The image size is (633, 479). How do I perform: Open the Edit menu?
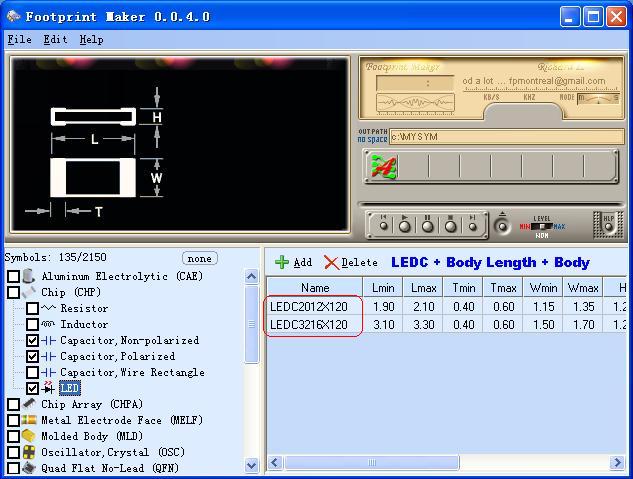point(55,39)
